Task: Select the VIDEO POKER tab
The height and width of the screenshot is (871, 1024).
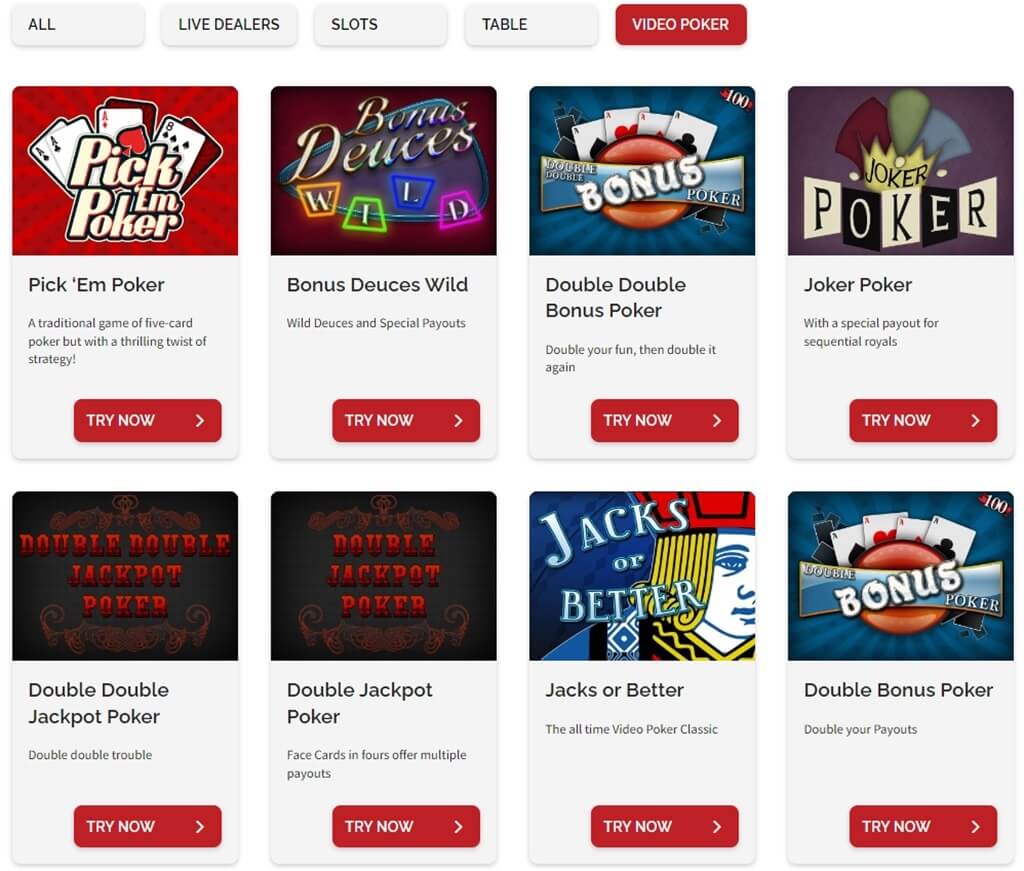Action: [680, 25]
